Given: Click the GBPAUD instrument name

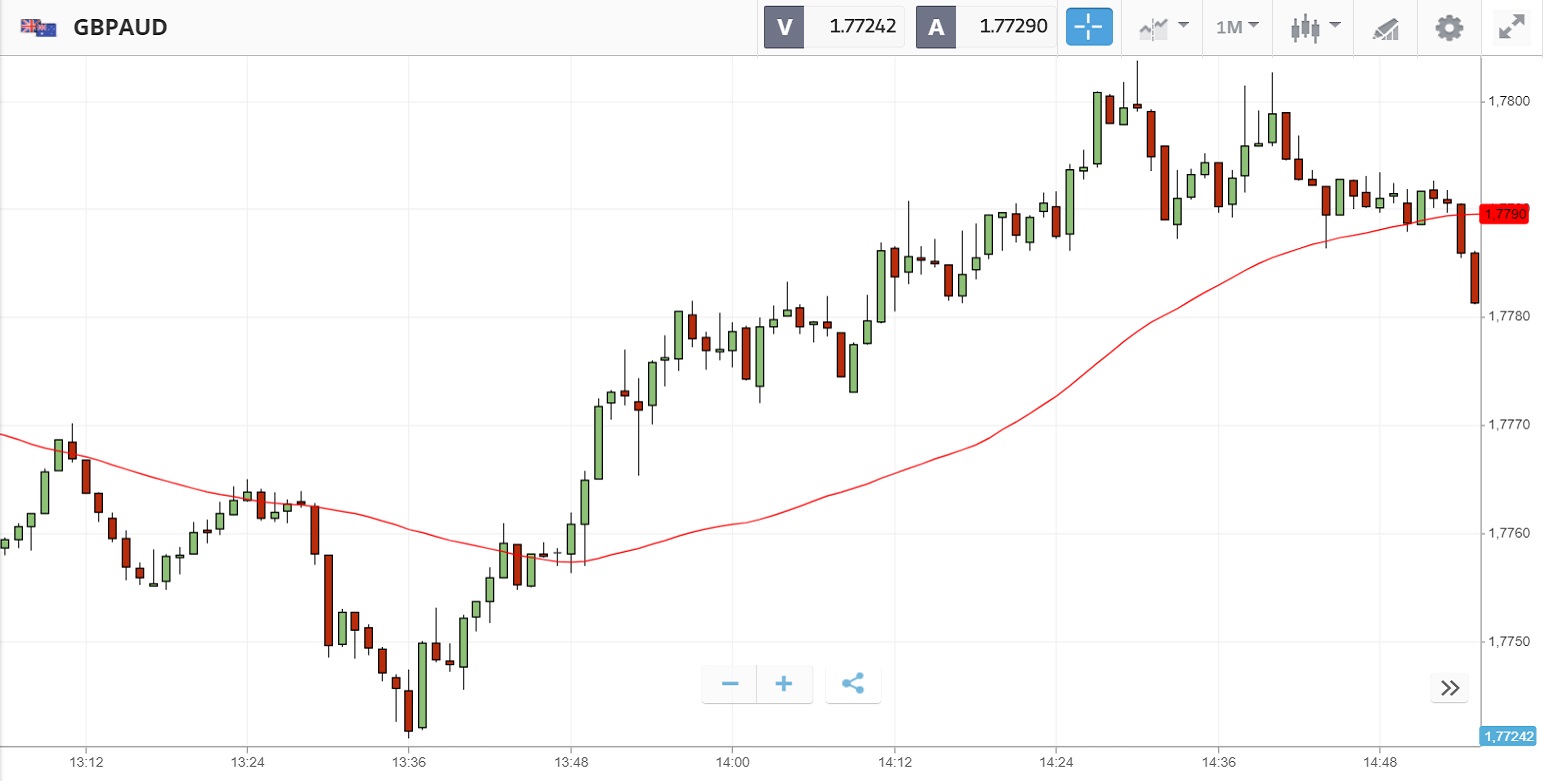Looking at the screenshot, I should [x=120, y=27].
